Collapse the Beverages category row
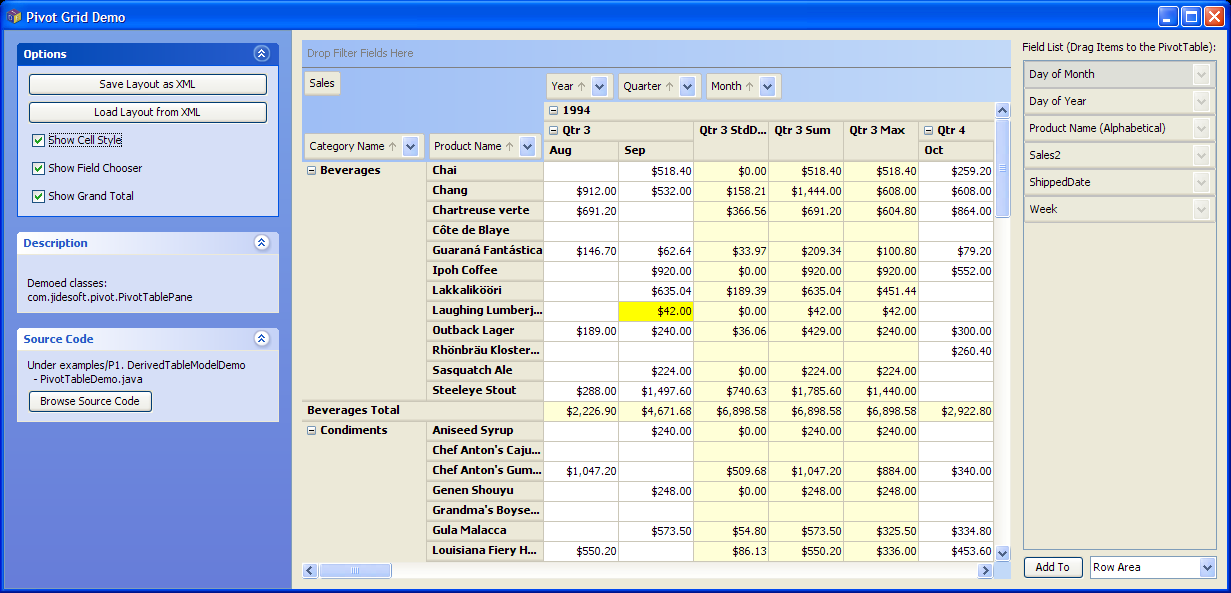This screenshot has width=1231, height=593. pos(311,171)
